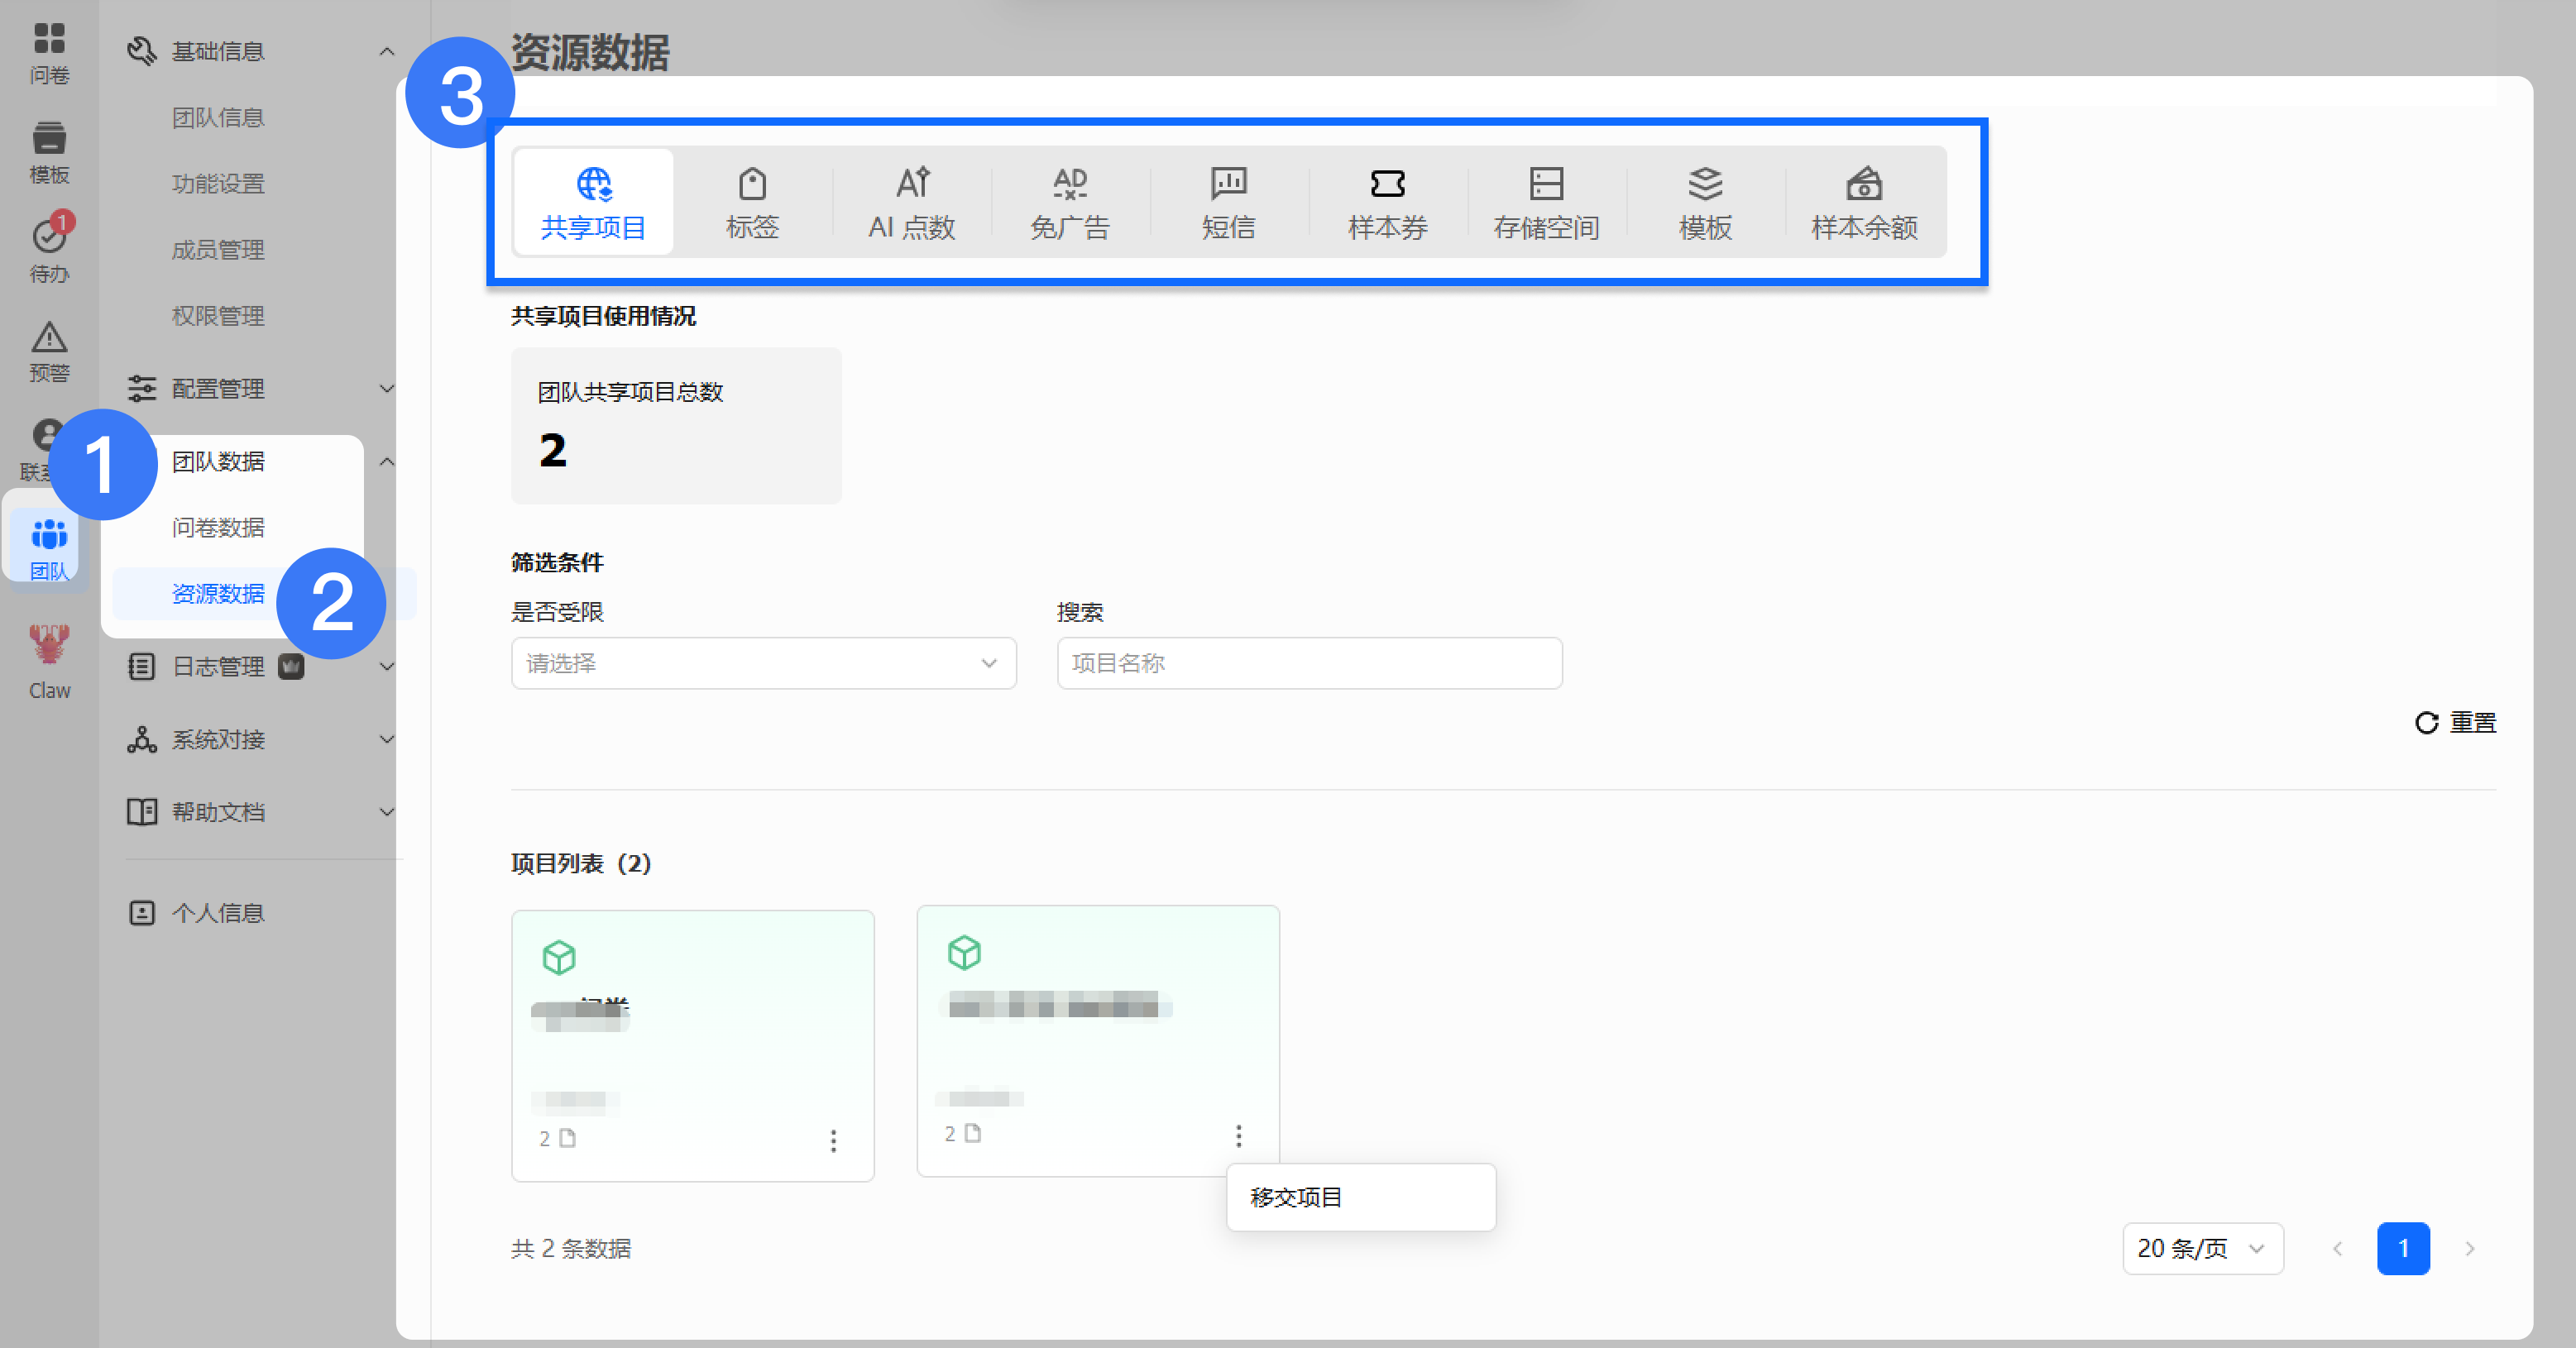Open the 团队 section in the left rail
2576x1348 pixels.
point(49,549)
